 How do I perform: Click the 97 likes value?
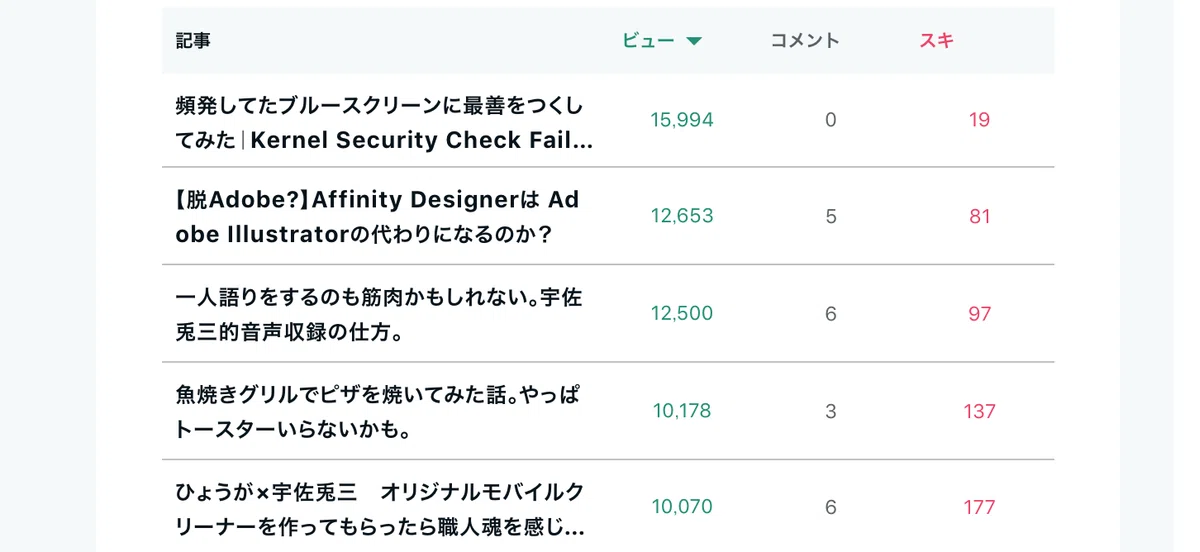click(x=979, y=314)
